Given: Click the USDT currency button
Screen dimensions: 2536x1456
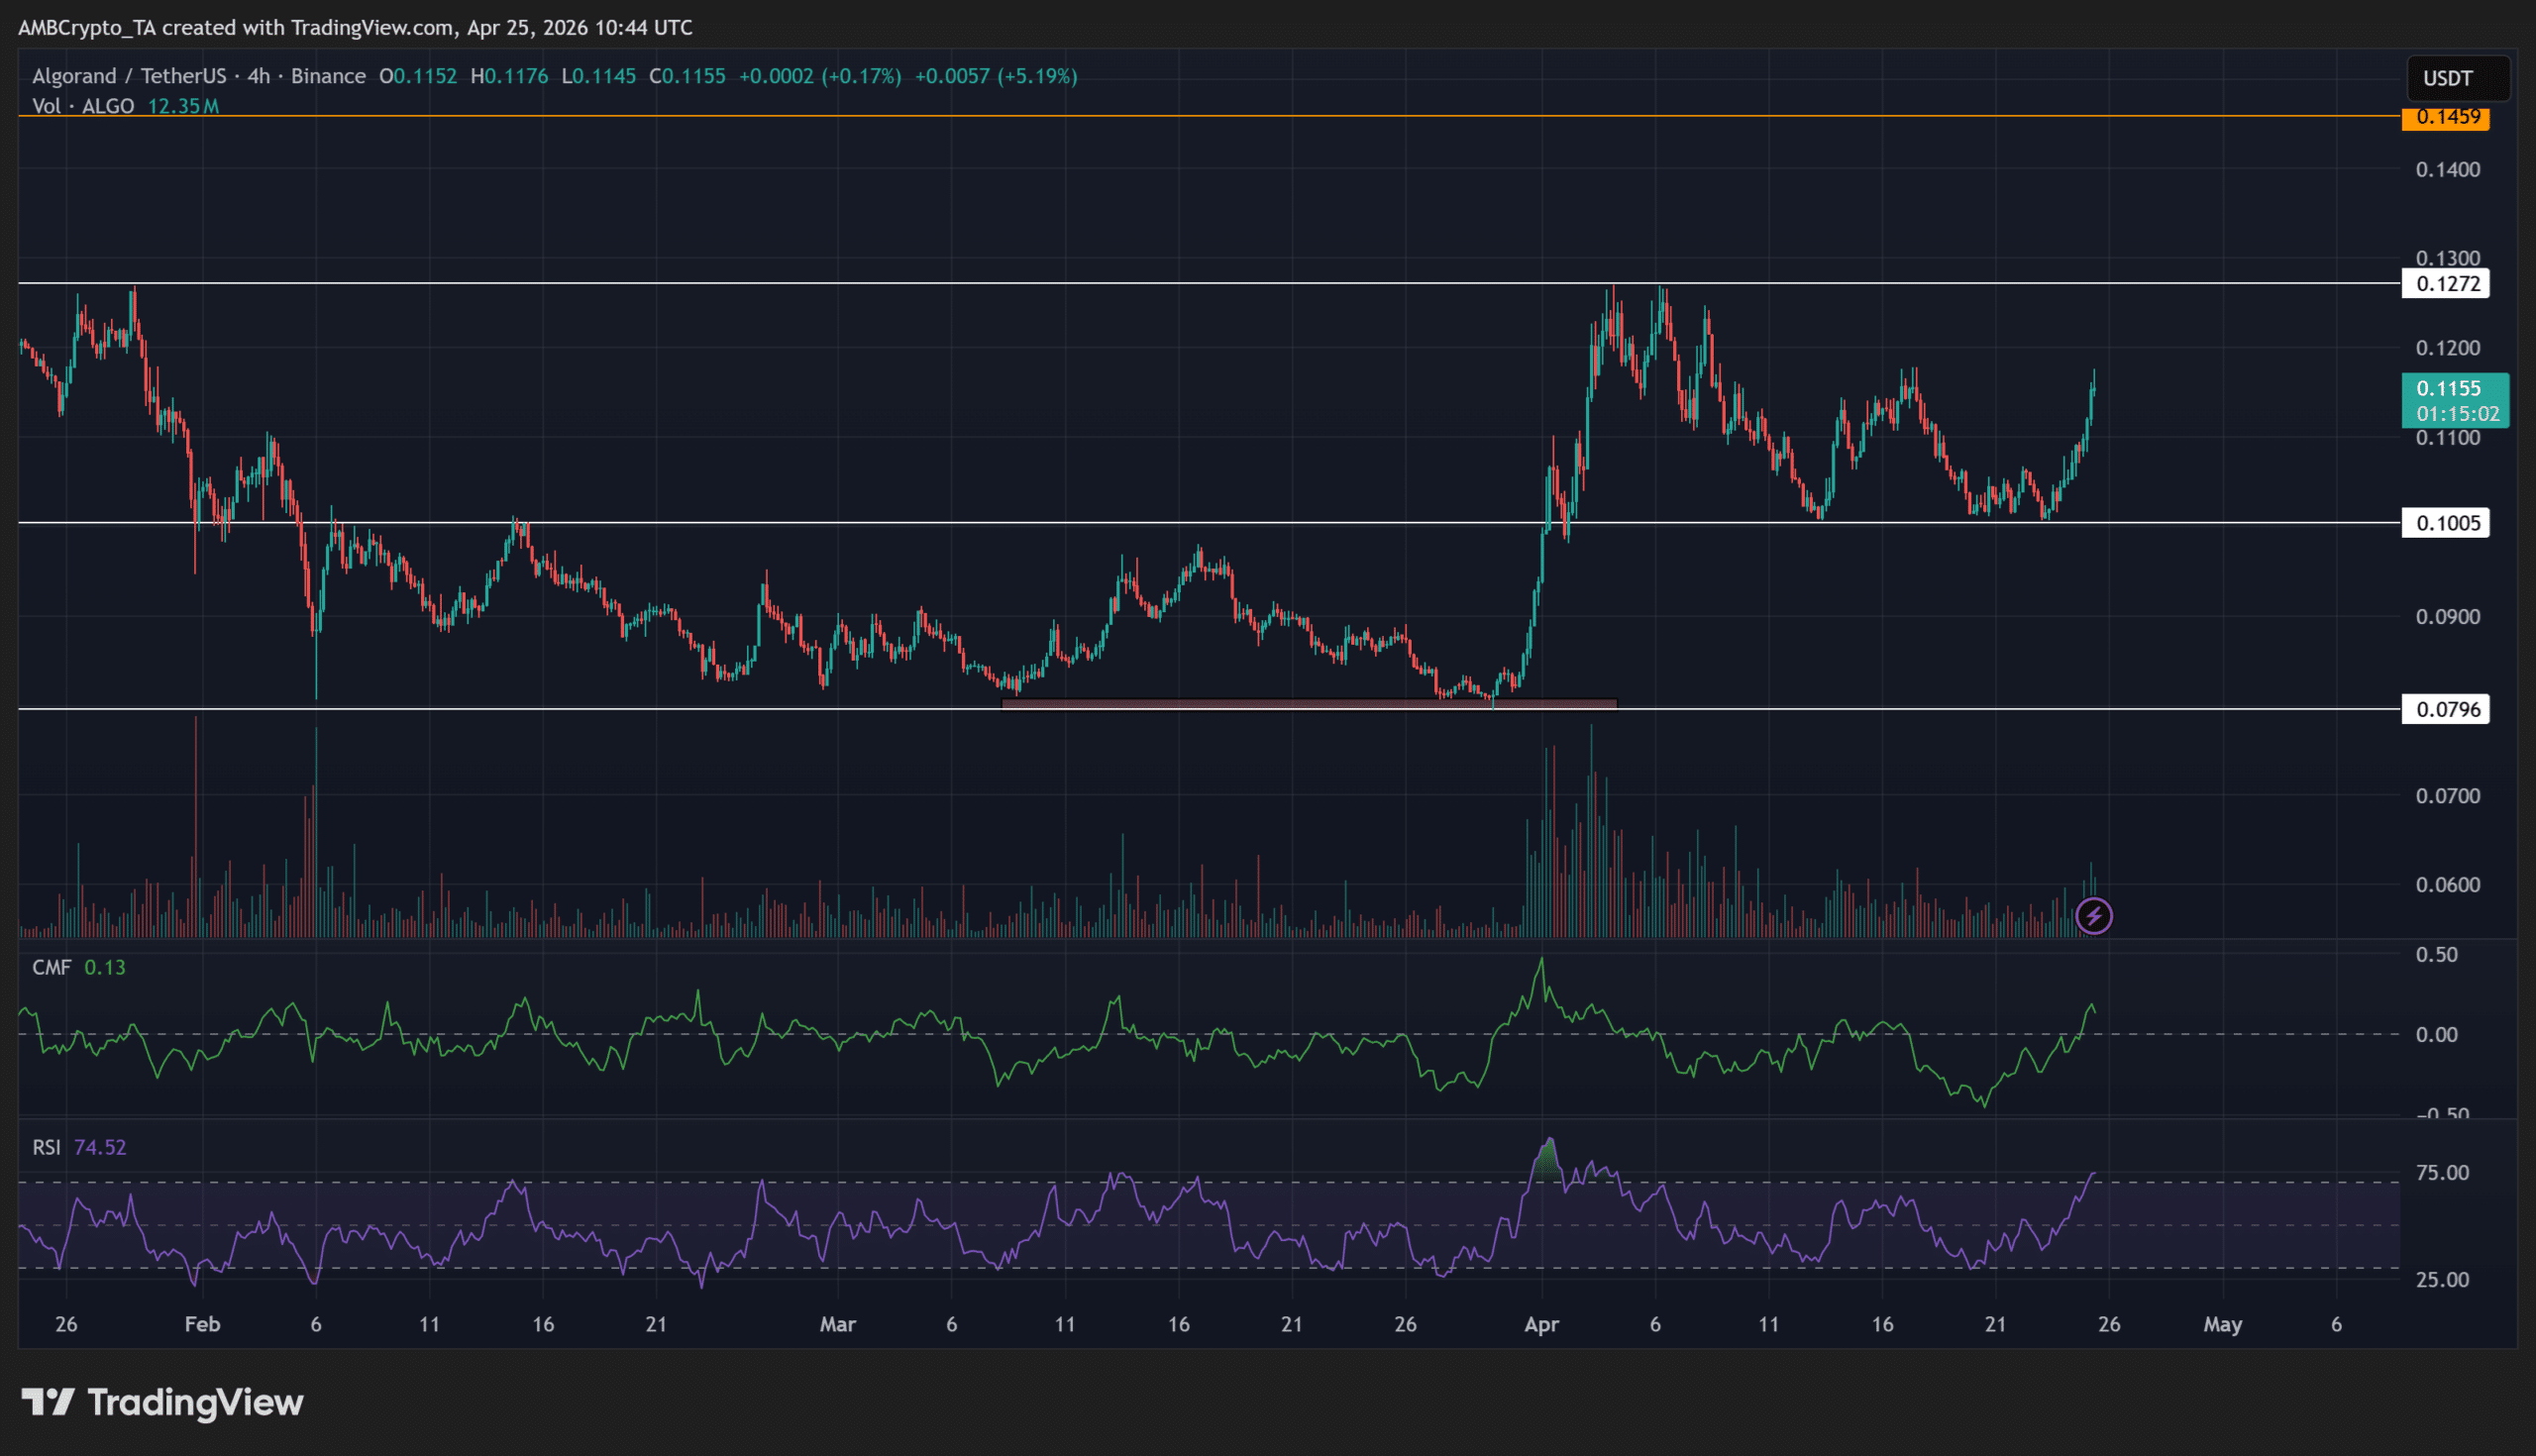Looking at the screenshot, I should [2457, 78].
